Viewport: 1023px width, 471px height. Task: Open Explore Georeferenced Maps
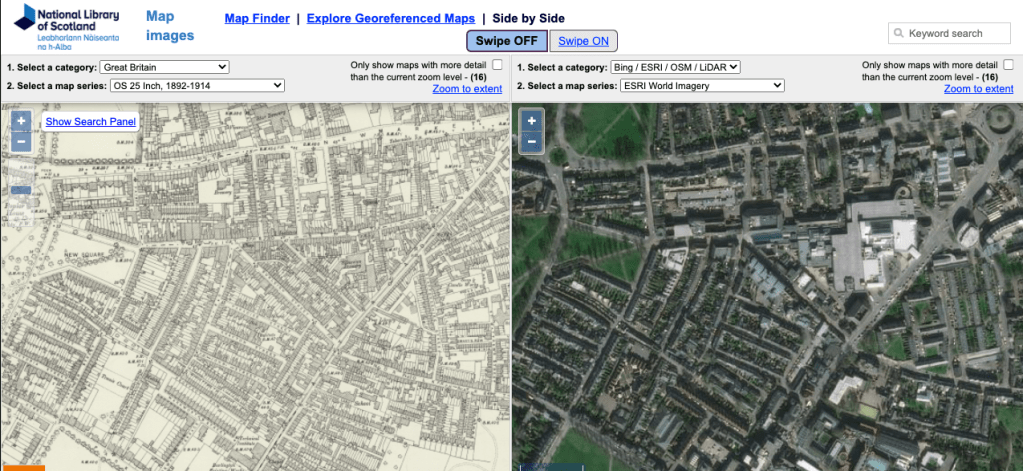point(390,18)
